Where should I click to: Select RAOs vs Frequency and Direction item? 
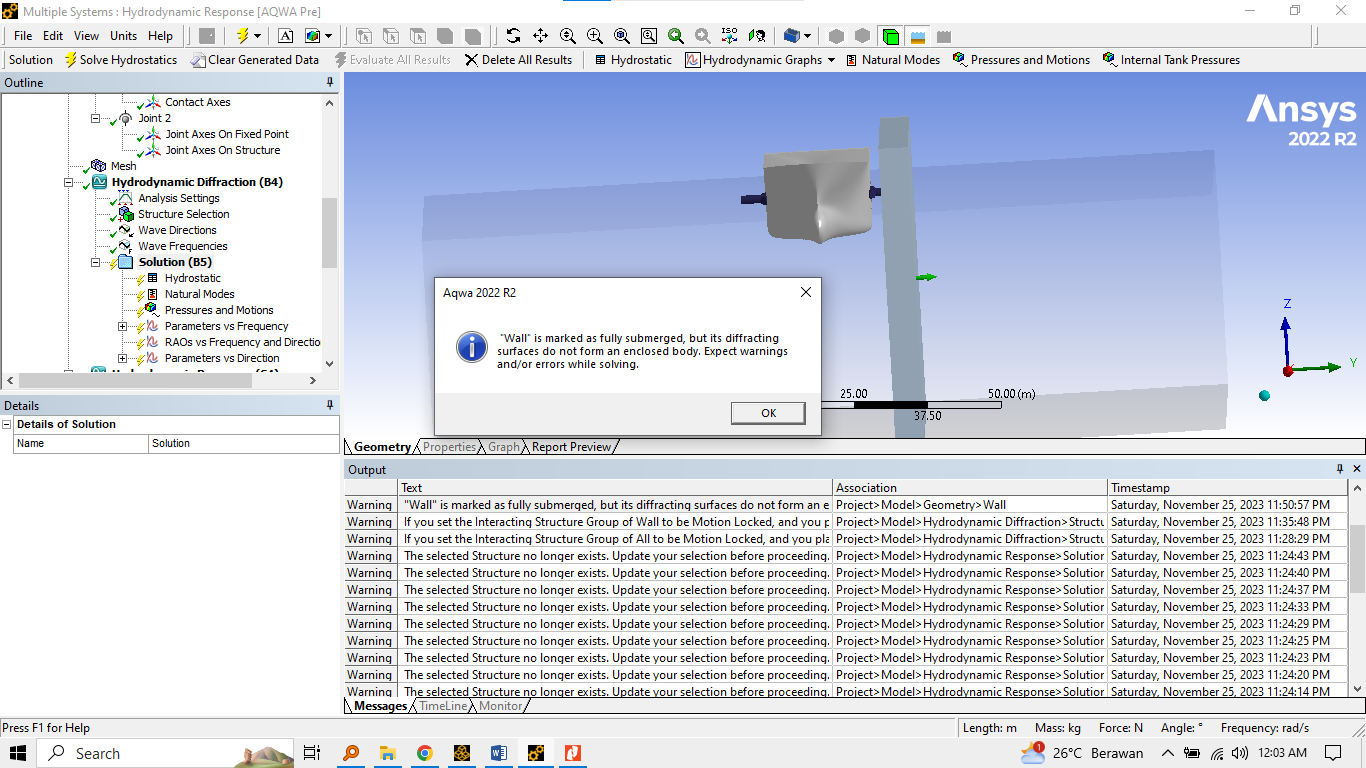tap(242, 342)
